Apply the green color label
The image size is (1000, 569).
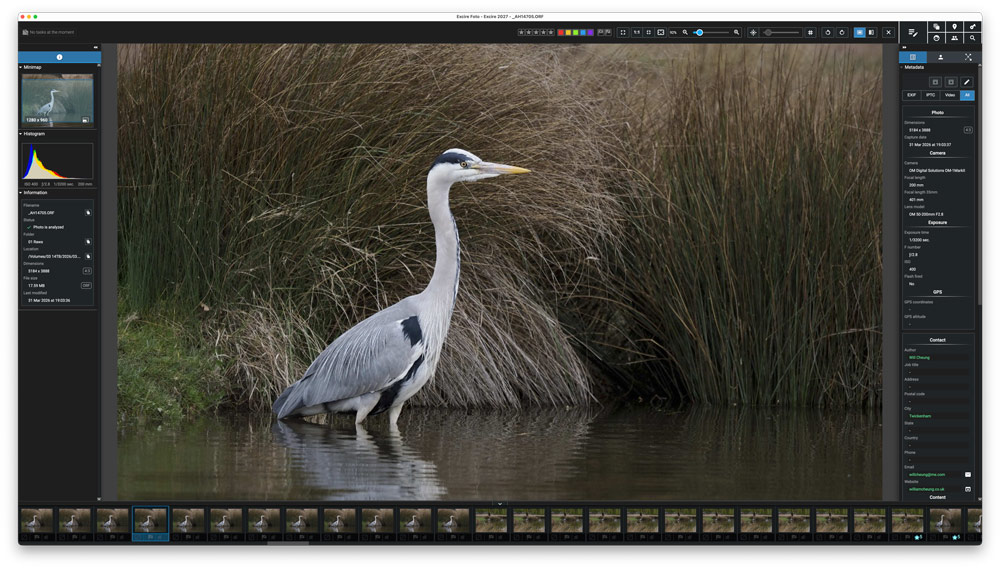pos(575,33)
